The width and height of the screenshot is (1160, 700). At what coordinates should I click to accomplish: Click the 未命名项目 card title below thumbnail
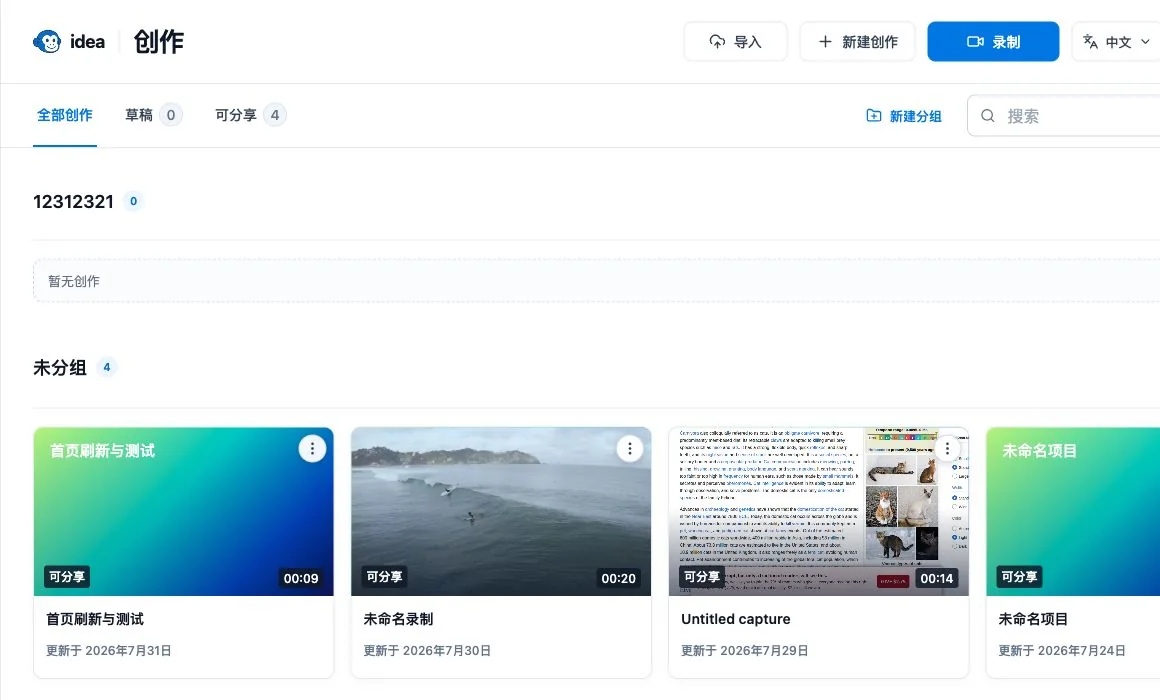[x=1033, y=619]
